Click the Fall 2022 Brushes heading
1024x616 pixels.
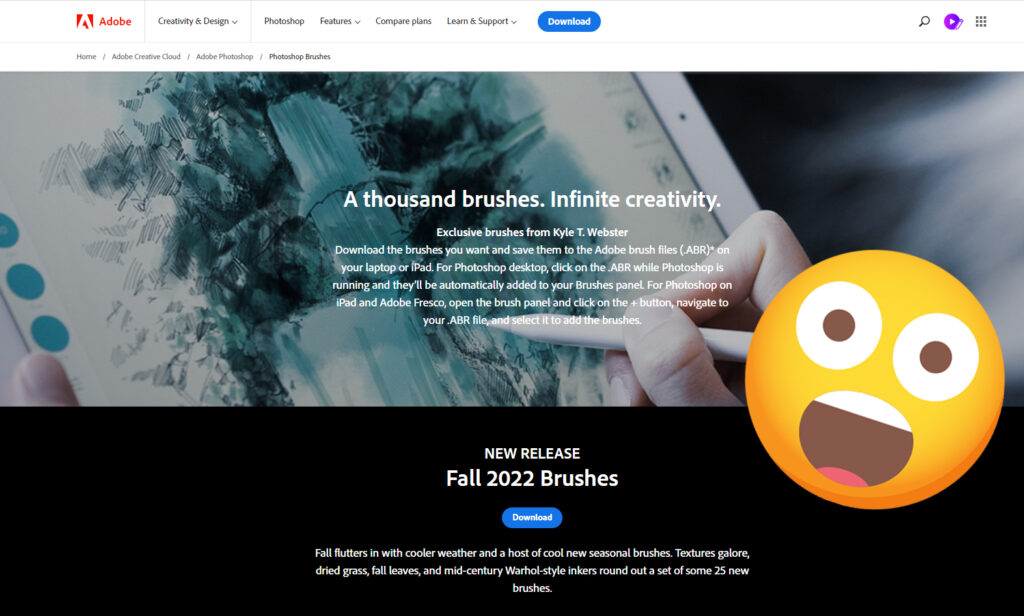(x=532, y=479)
